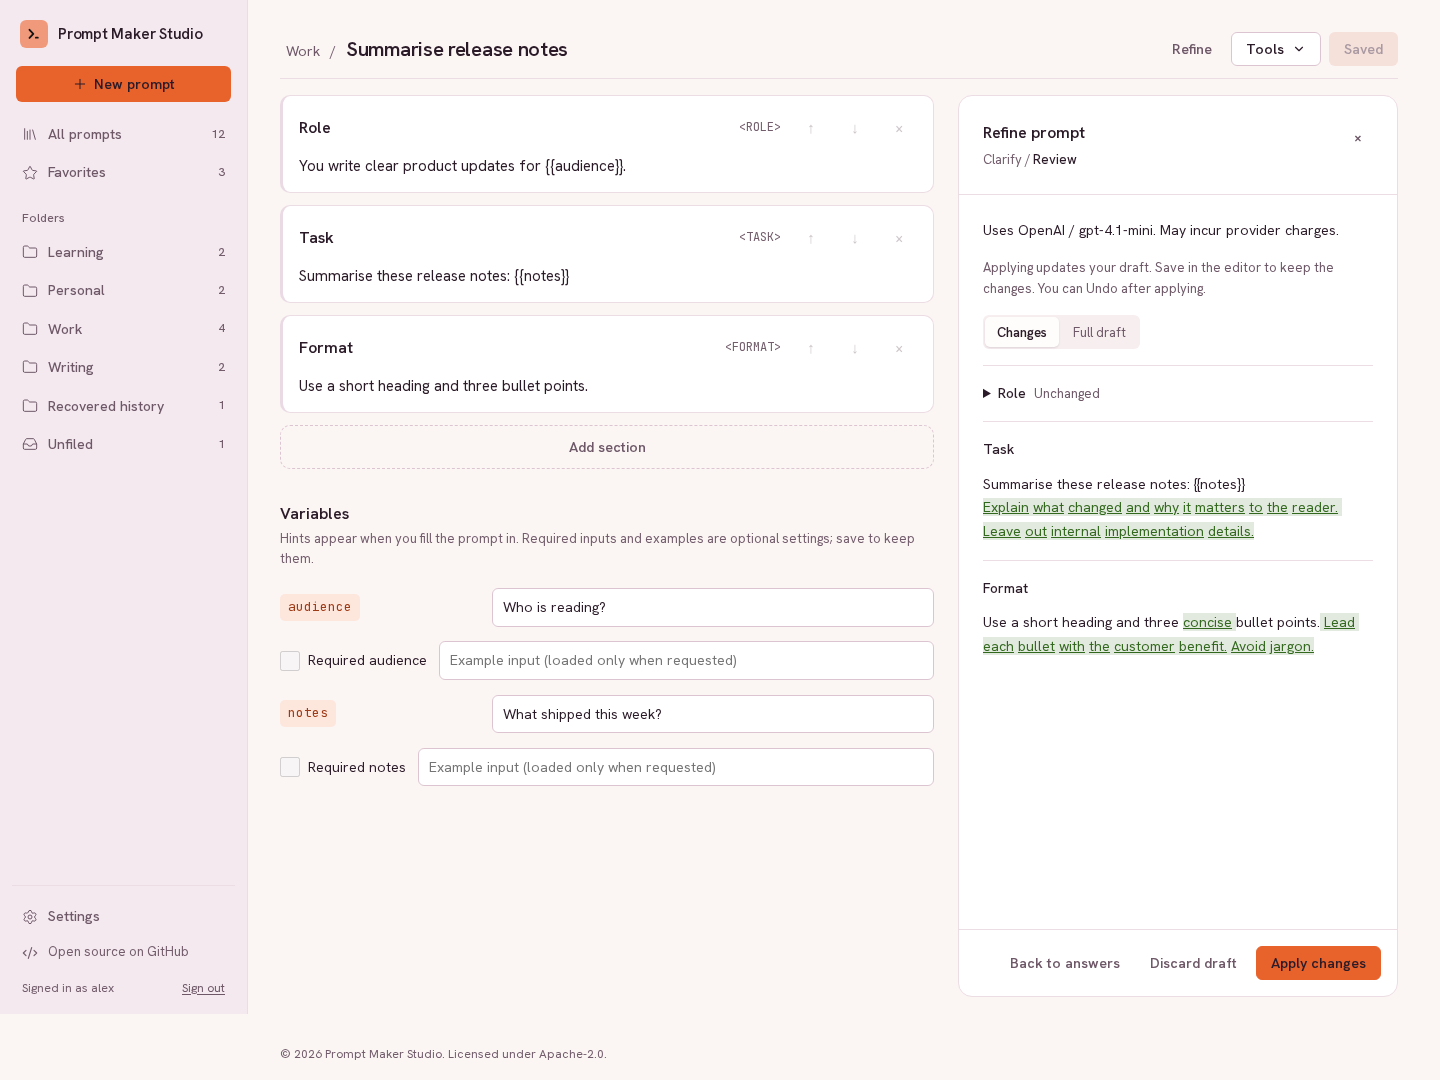
Task: Switch to the Full draft tab
Action: (1099, 332)
